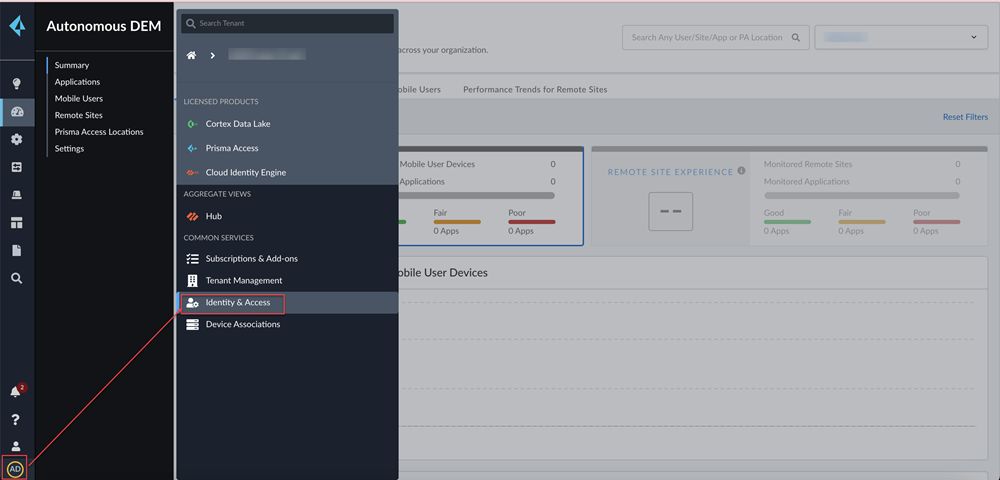Focus the Search Tenant field
The width and height of the screenshot is (1000, 480).
[288, 24]
